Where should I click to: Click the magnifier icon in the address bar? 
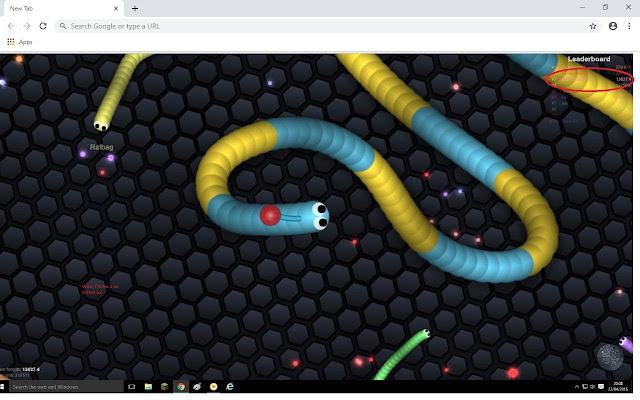point(63,26)
